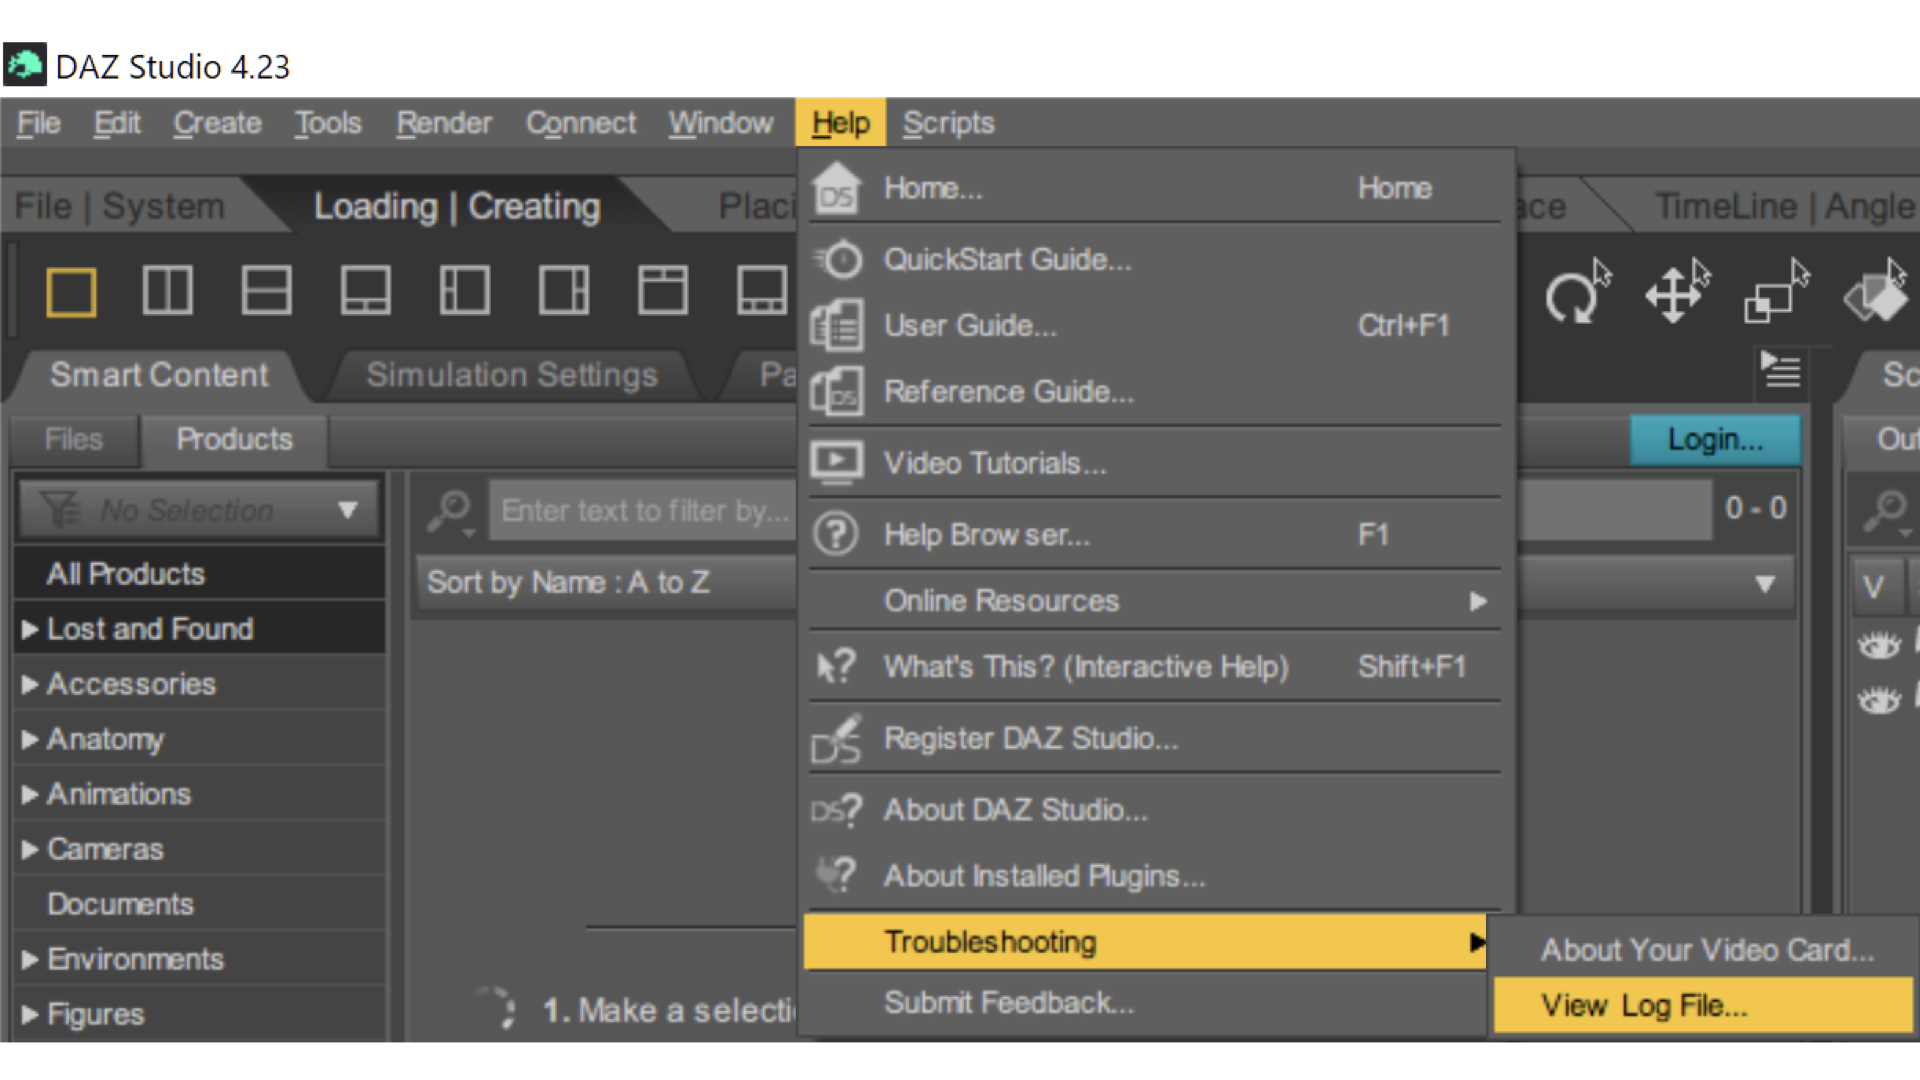Open the File menu

[x=39, y=123]
